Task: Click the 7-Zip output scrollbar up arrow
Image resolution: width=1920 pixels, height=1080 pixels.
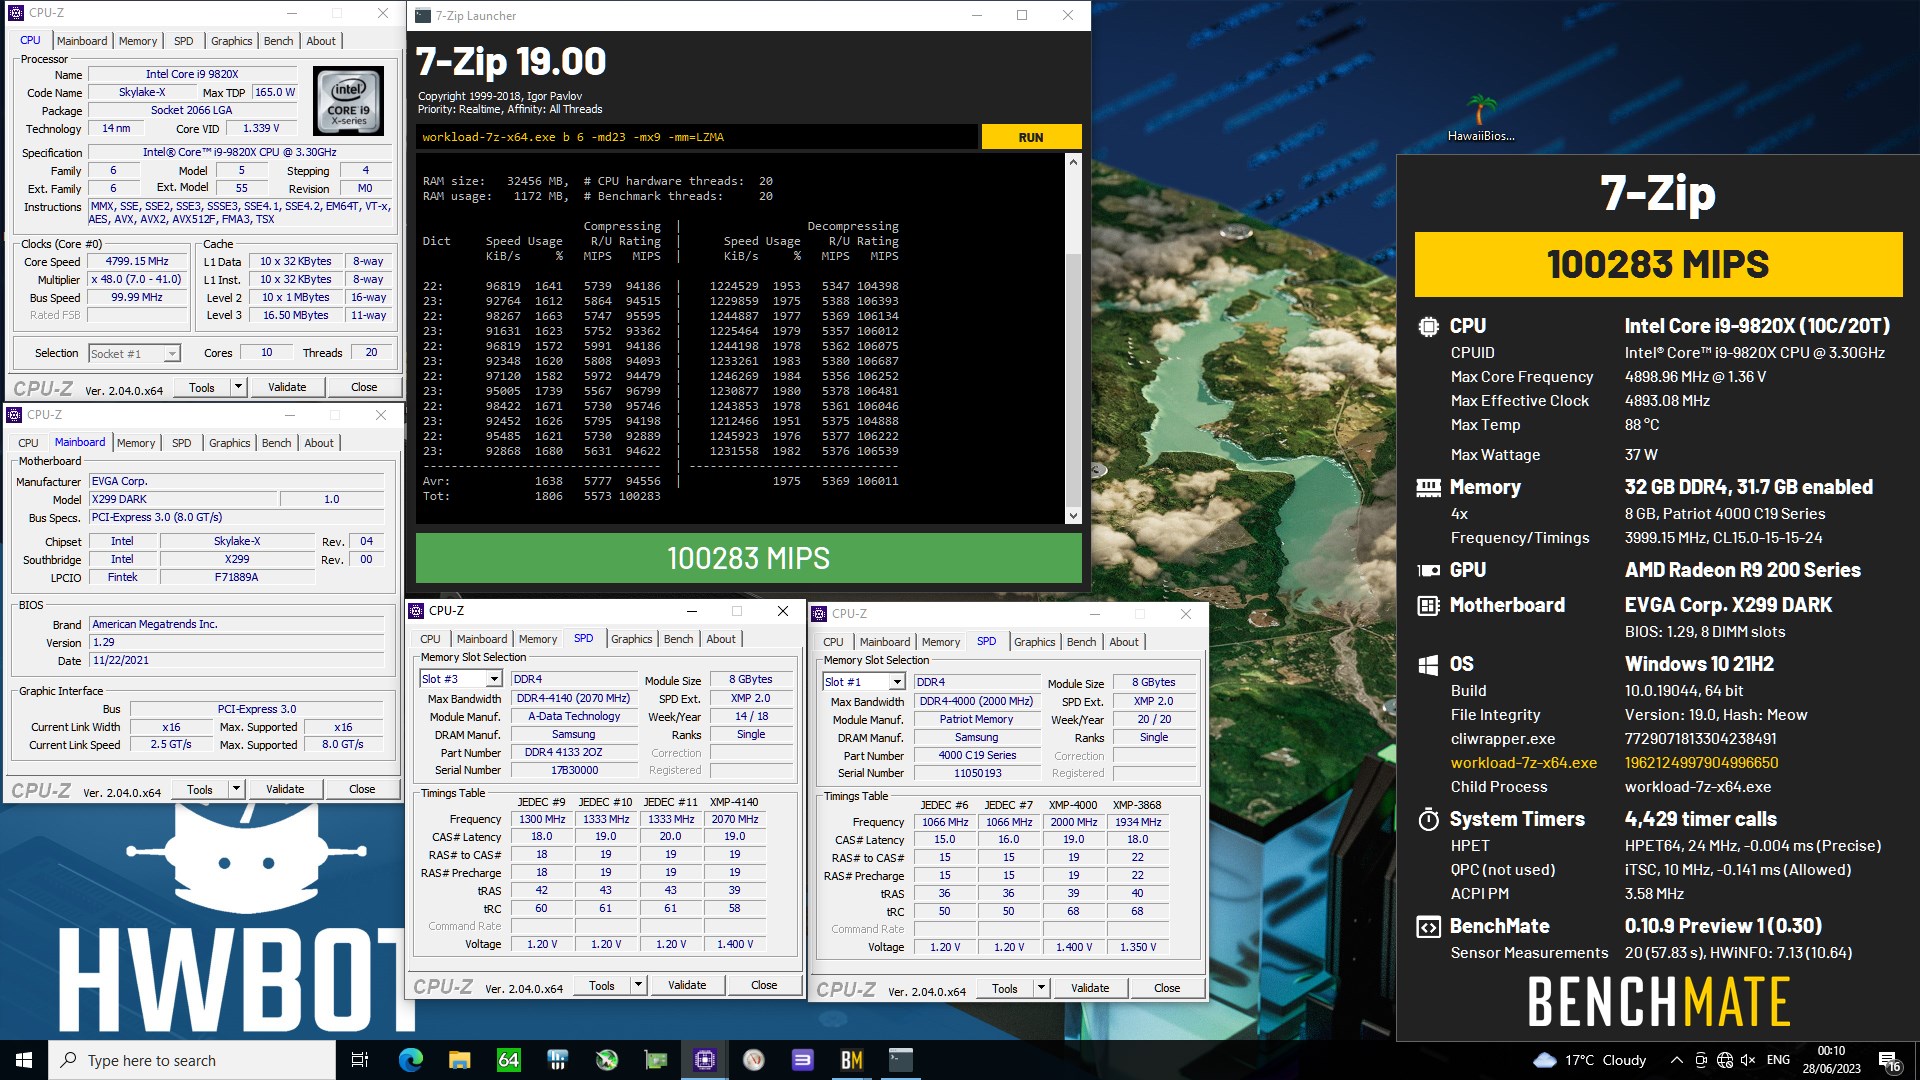Action: pos(1073,161)
